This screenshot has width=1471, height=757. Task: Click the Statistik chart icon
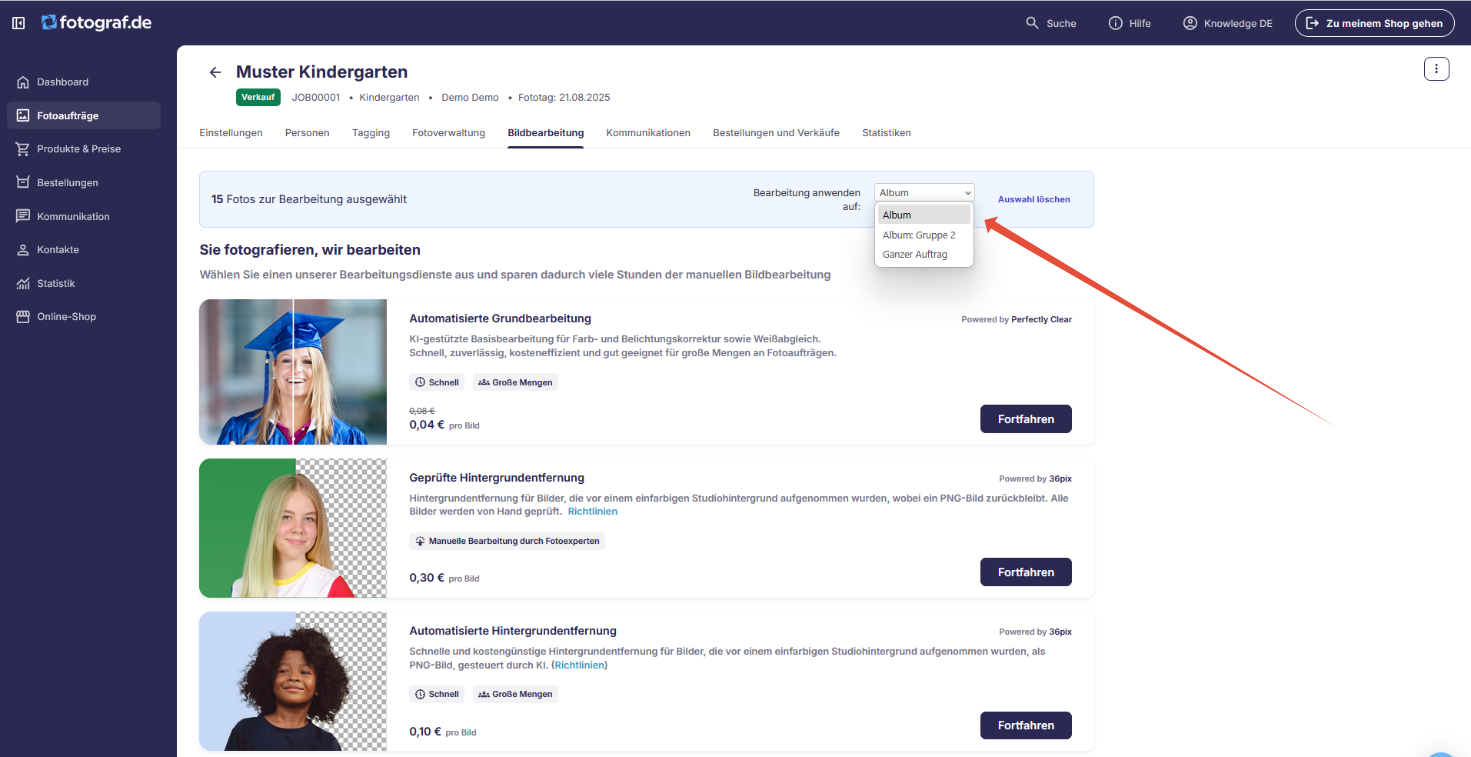tap(23, 283)
